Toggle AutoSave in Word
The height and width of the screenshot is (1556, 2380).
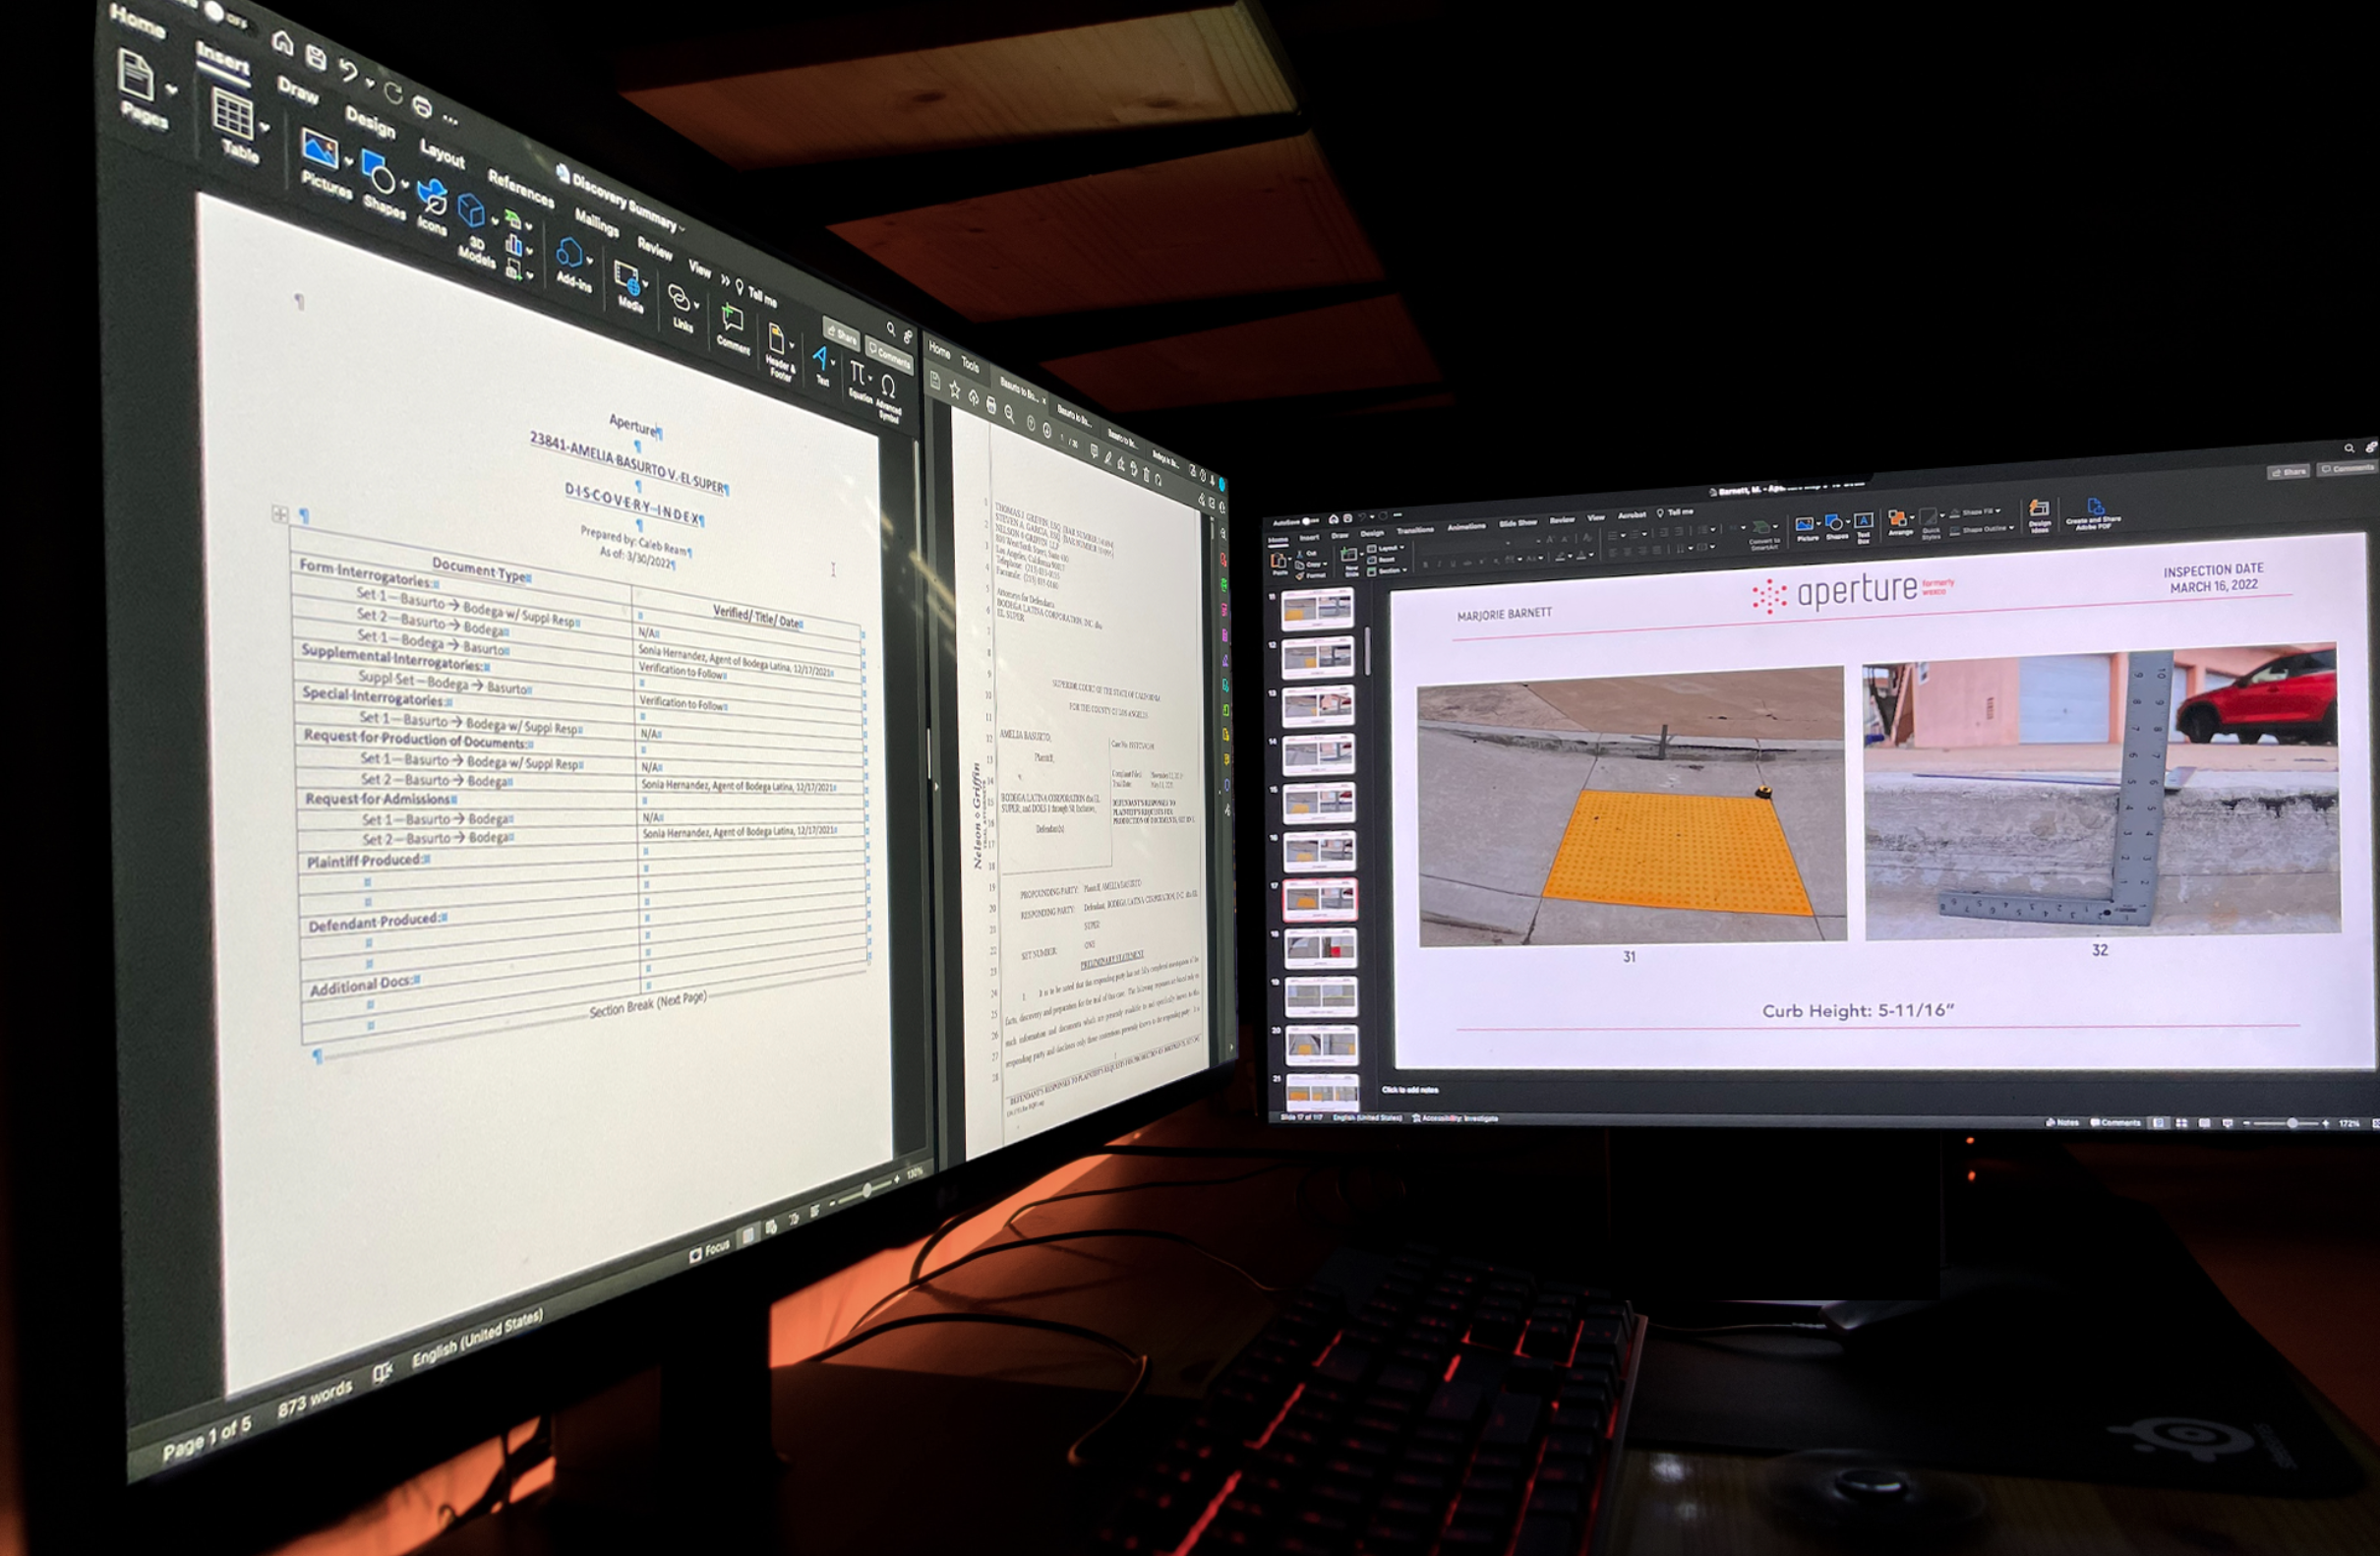(x=216, y=13)
